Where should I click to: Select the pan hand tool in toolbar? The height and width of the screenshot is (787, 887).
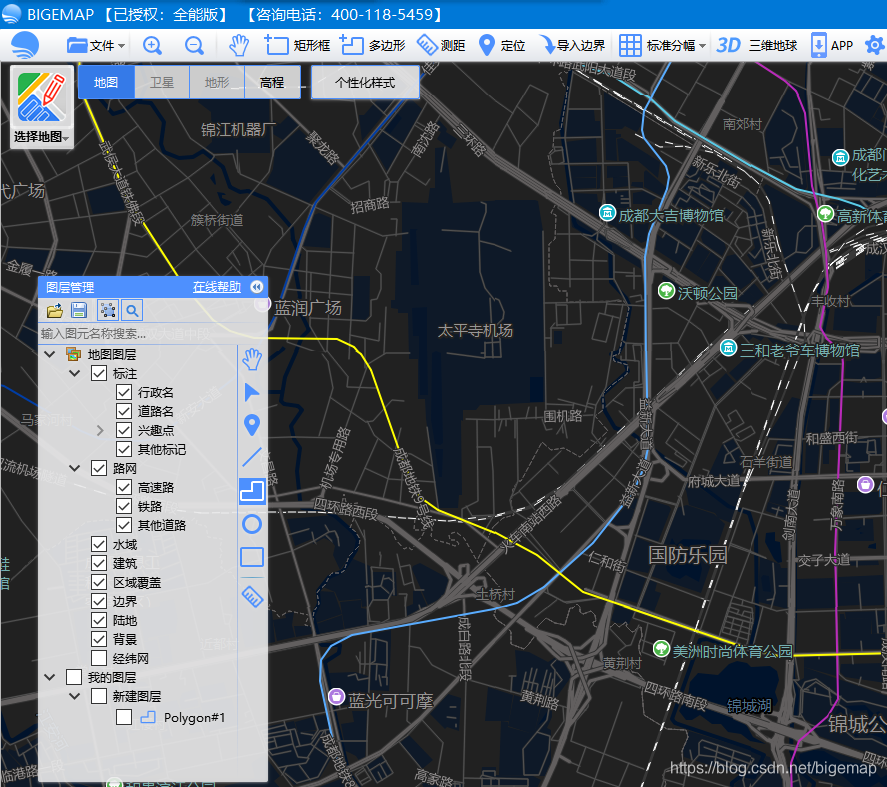(239, 45)
